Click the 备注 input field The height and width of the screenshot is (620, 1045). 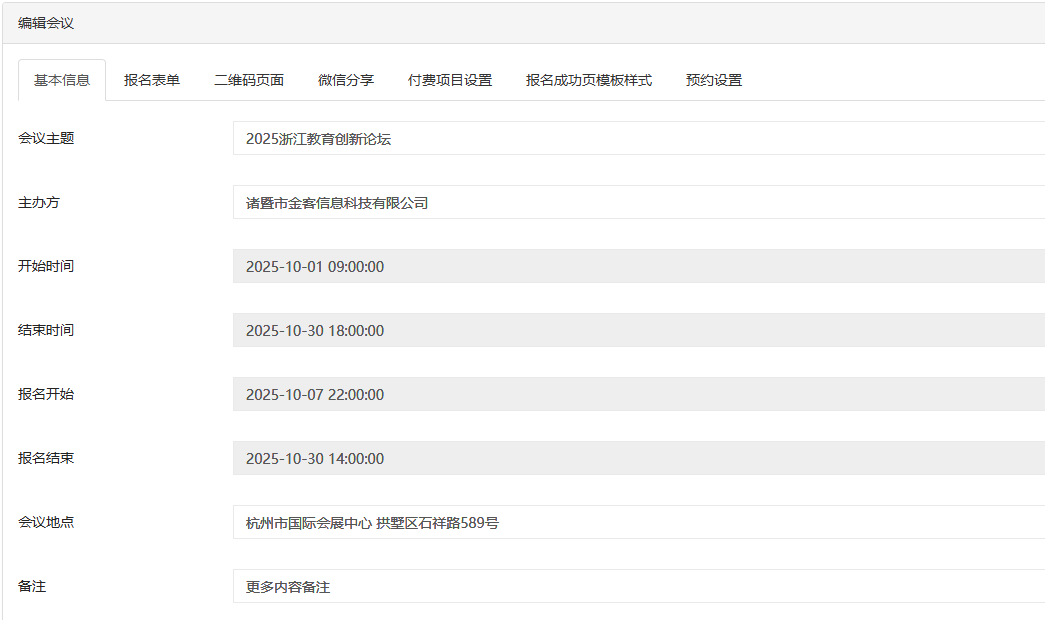pos(638,587)
